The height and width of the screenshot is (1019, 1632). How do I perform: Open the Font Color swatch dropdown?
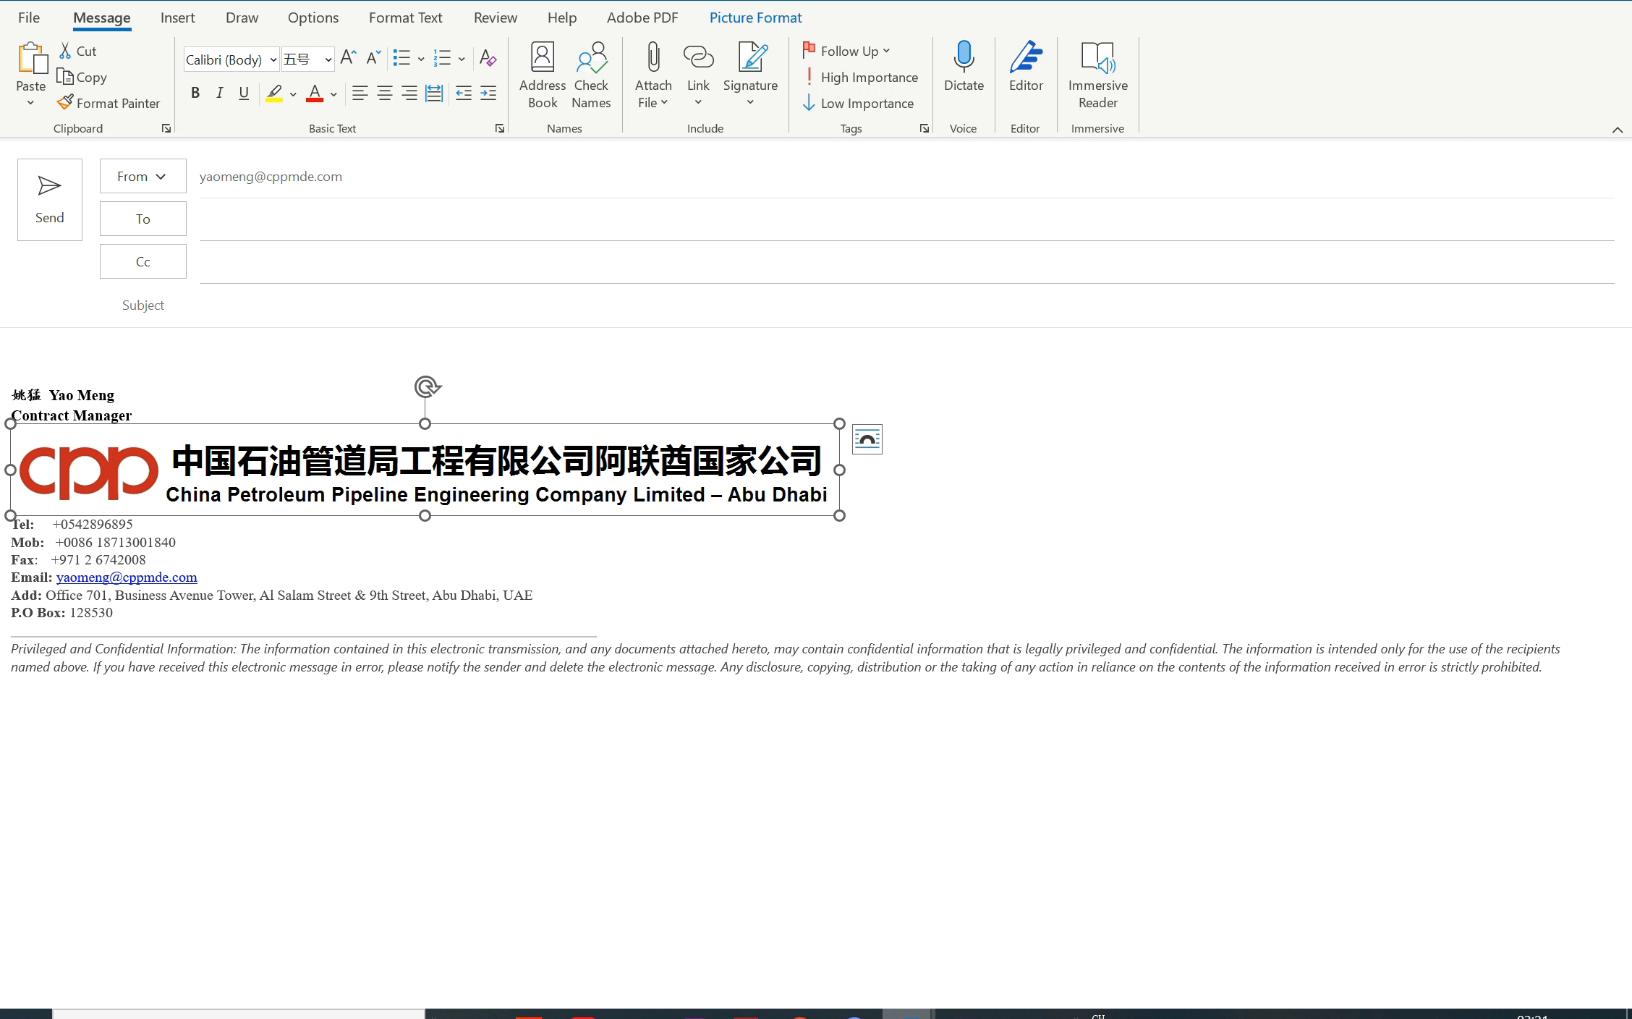pyautogui.click(x=333, y=93)
